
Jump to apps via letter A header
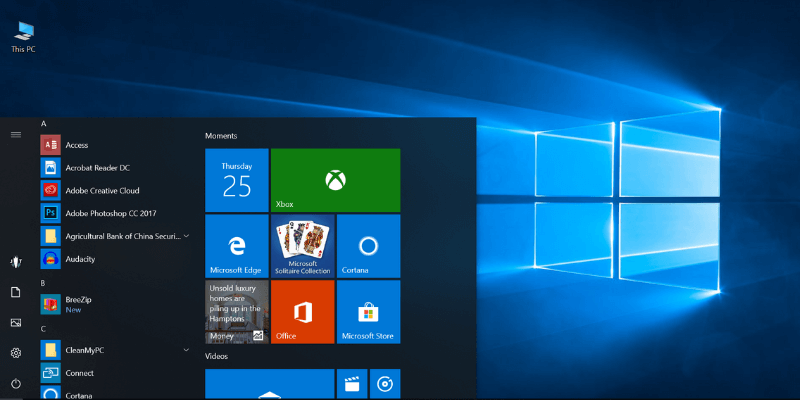click(44, 124)
